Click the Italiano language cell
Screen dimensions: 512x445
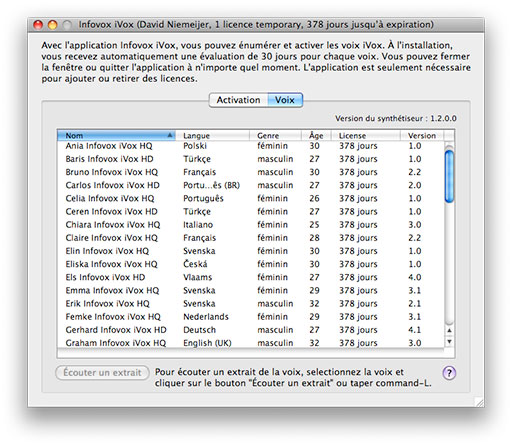198,225
